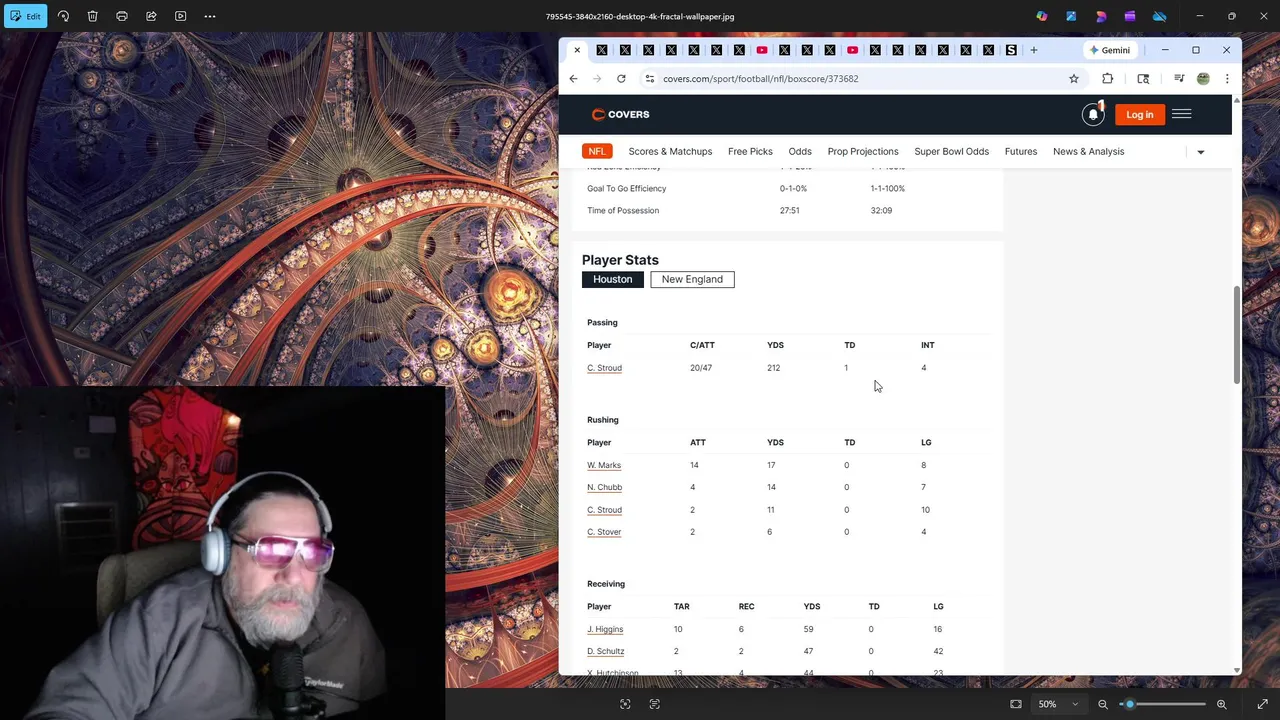
Task: Open notifications bell on Covers
Action: (x=1093, y=114)
